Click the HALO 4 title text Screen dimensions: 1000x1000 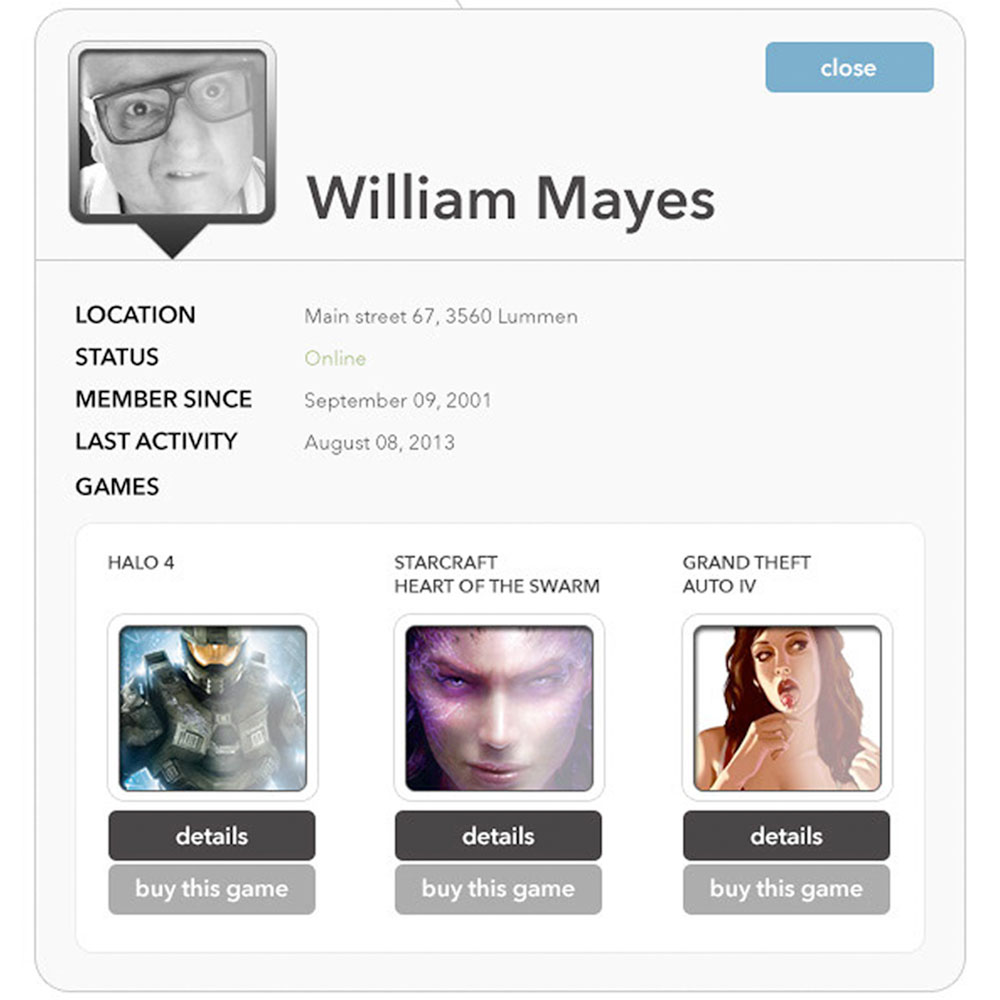click(141, 562)
